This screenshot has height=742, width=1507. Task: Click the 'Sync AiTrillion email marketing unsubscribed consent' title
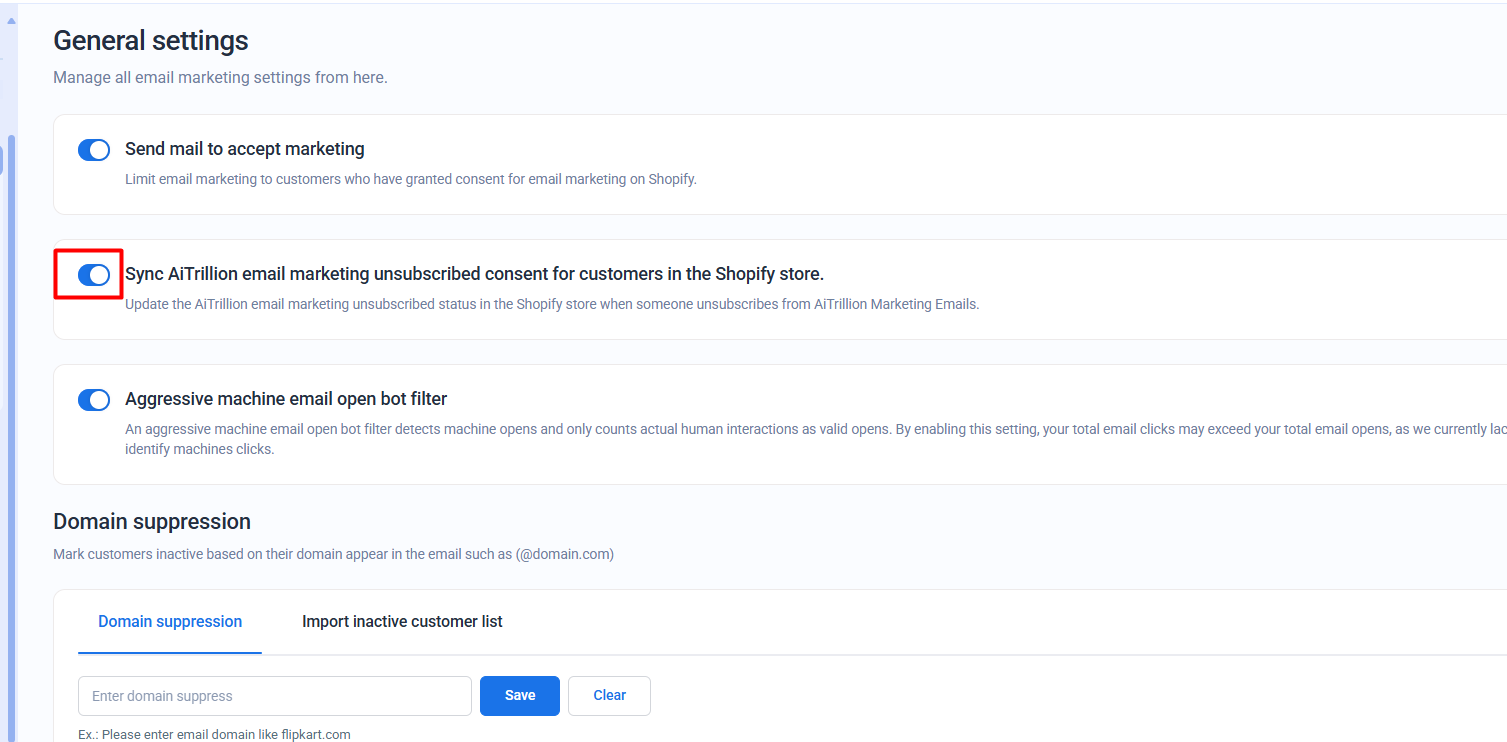click(474, 274)
